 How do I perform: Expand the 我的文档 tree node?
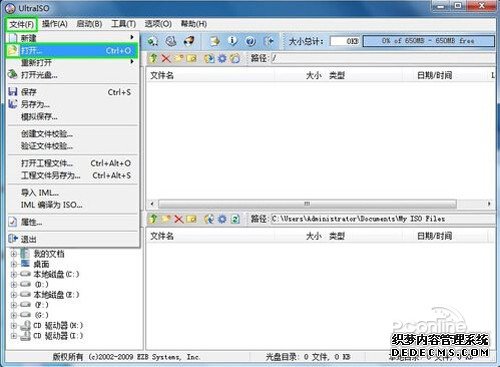(14, 254)
